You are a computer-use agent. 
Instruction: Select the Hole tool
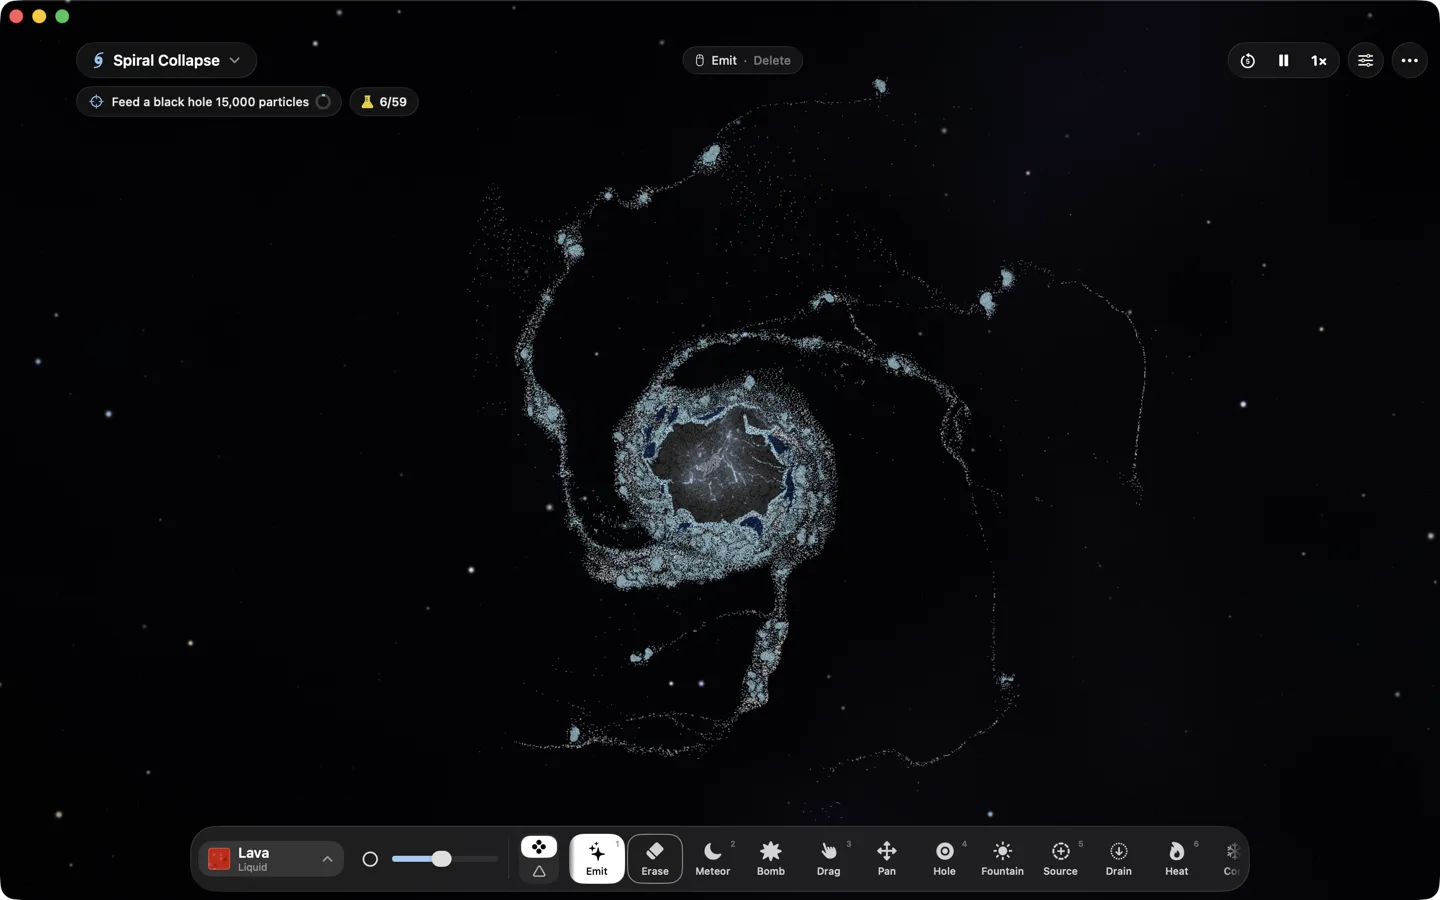tap(945, 858)
